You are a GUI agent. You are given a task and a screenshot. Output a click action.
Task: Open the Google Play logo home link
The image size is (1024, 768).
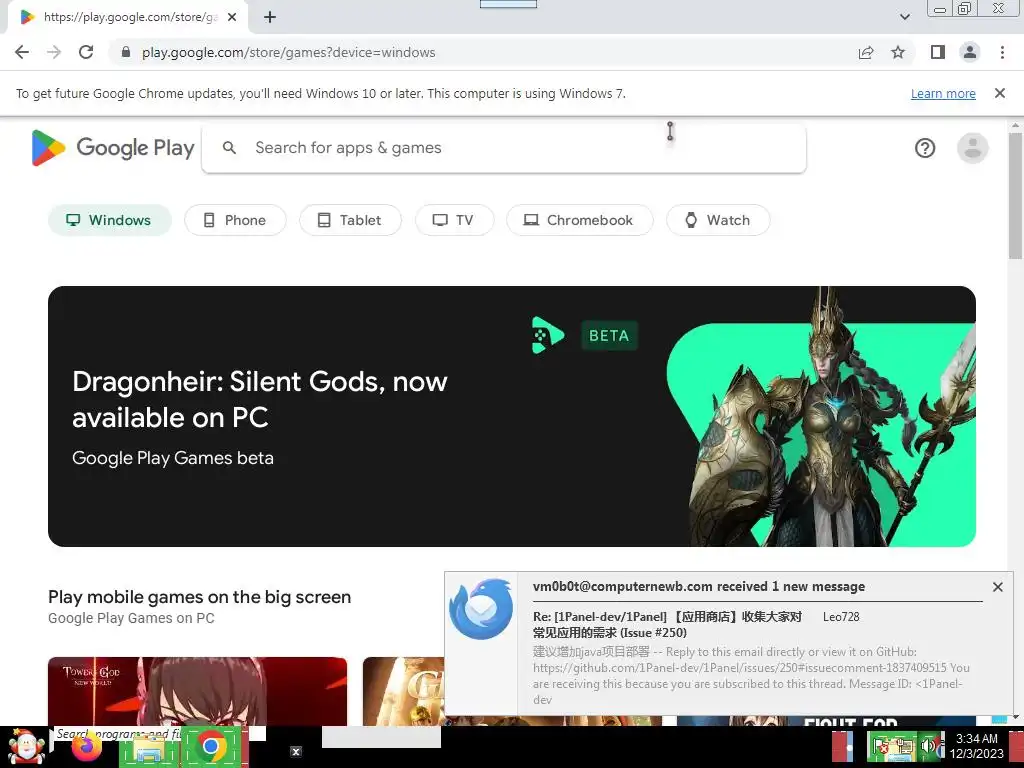point(114,148)
